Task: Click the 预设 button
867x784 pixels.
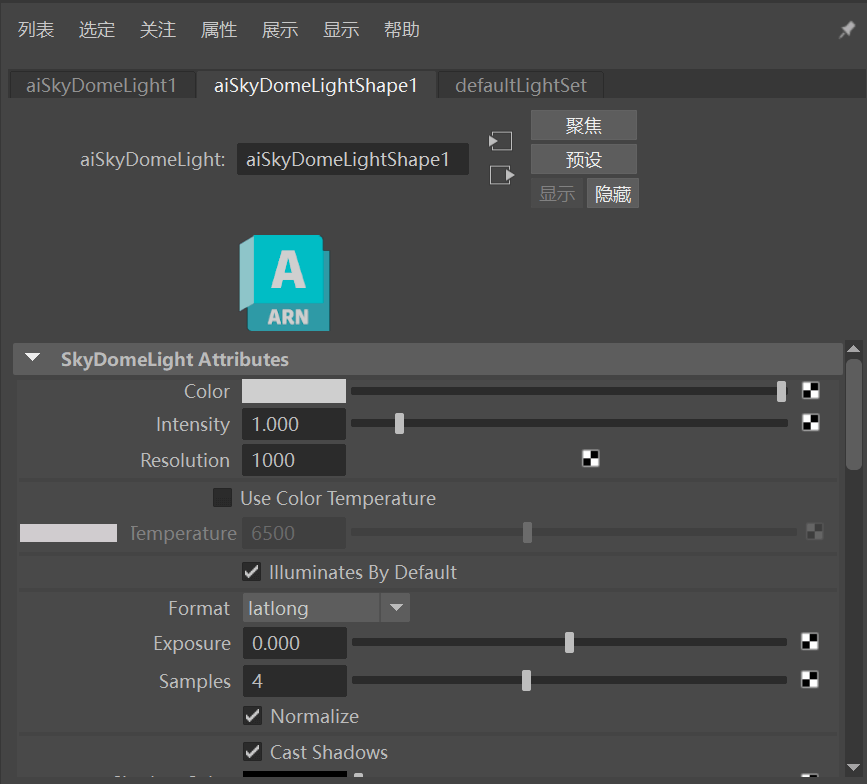Action: point(583,159)
